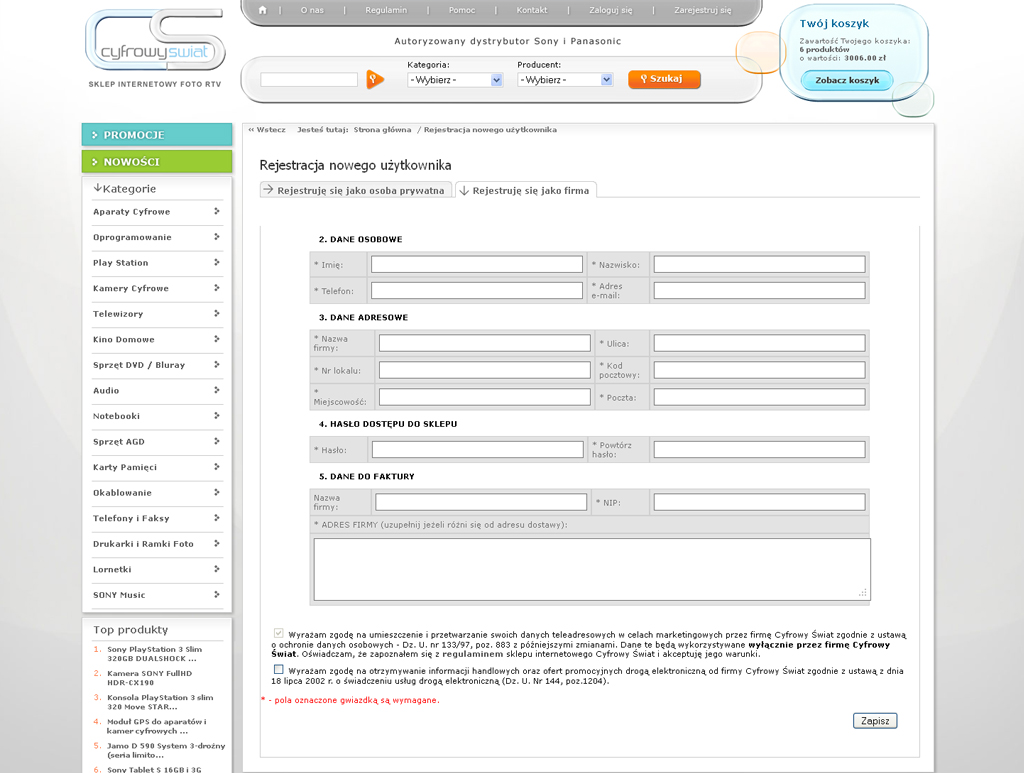The height and width of the screenshot is (773, 1024).
Task: Click the NIP input field
Action: point(759,502)
